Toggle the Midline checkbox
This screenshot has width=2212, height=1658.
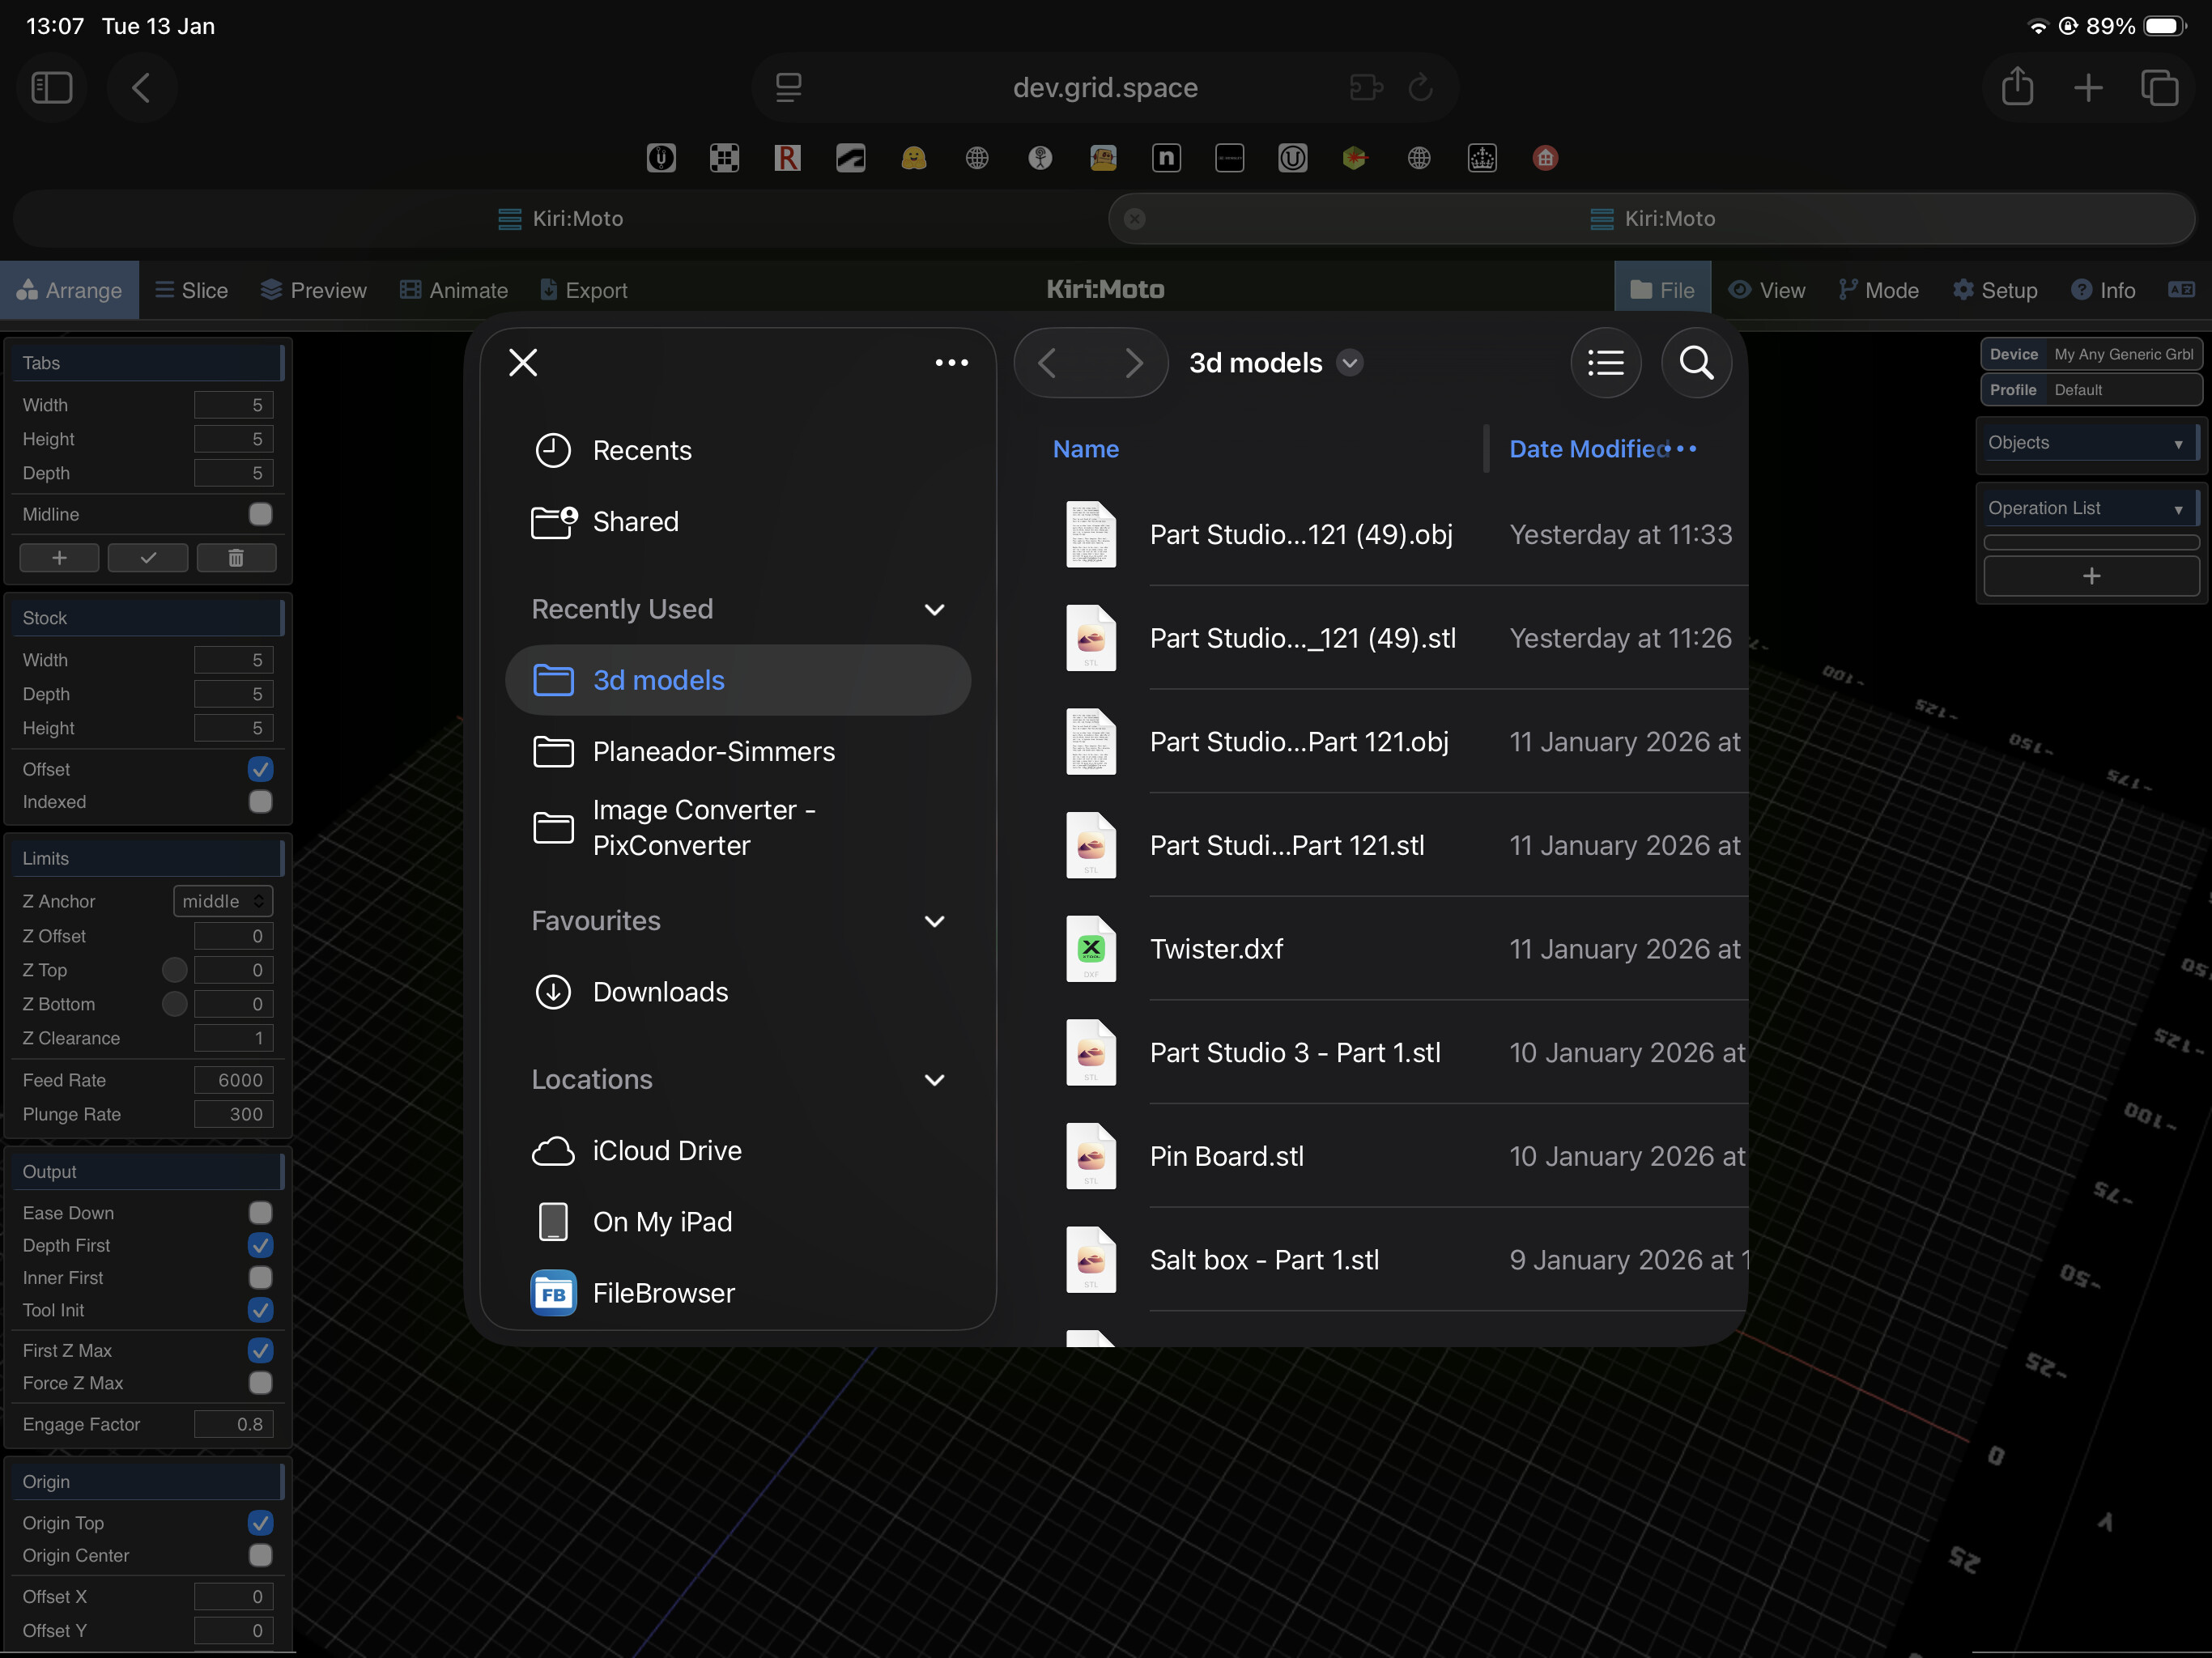[x=260, y=514]
